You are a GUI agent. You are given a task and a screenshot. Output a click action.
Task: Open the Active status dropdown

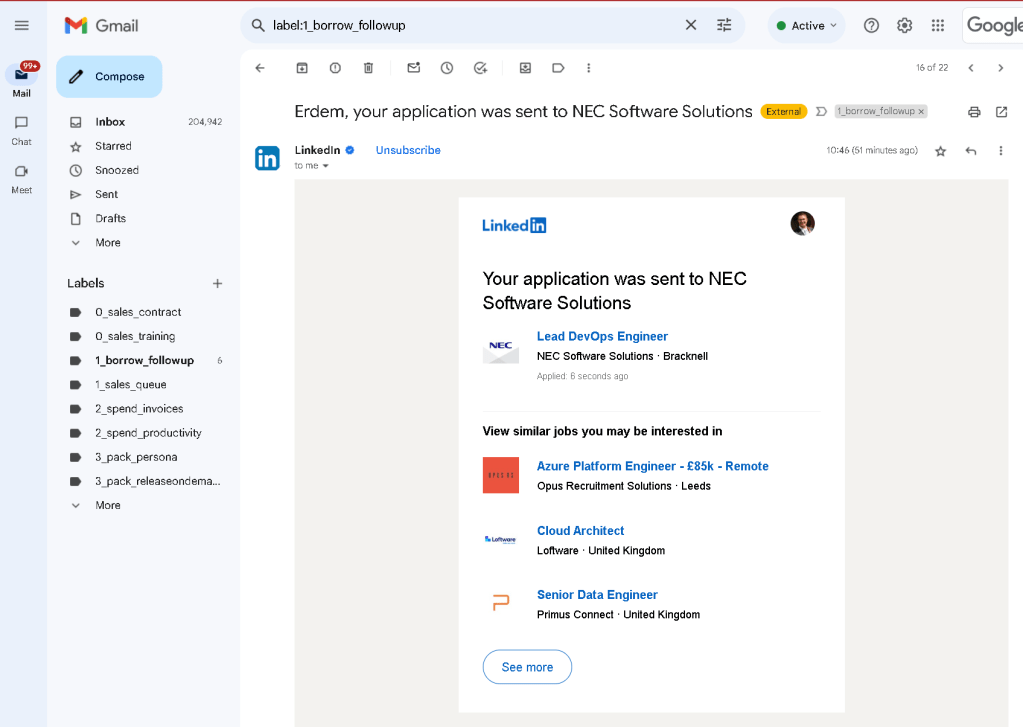806,25
